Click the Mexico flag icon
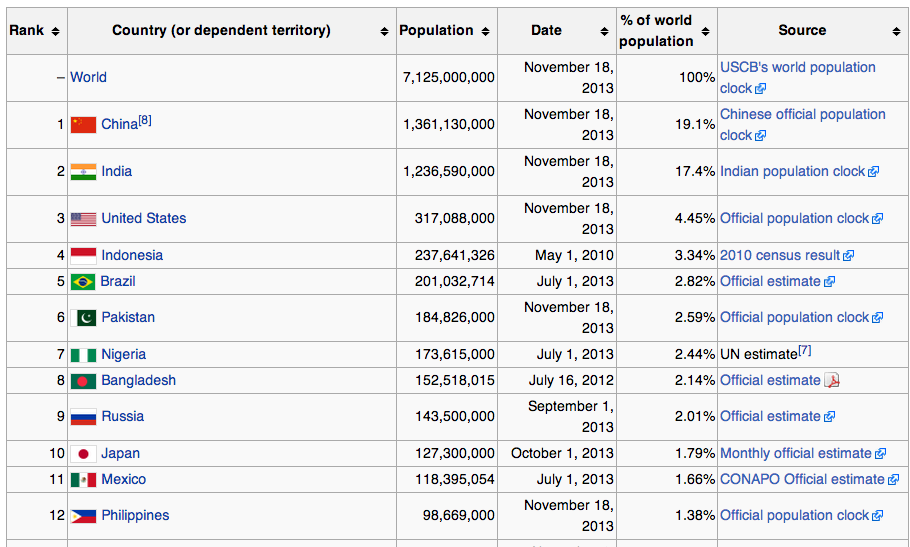This screenshot has height=547, width=910. [83, 480]
